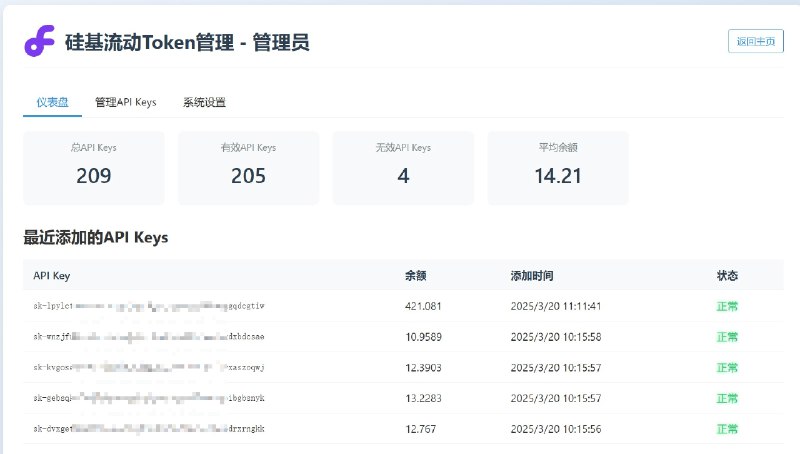Select the balance value 12.3903
Viewport: 800px width, 454px height.
coord(423,367)
